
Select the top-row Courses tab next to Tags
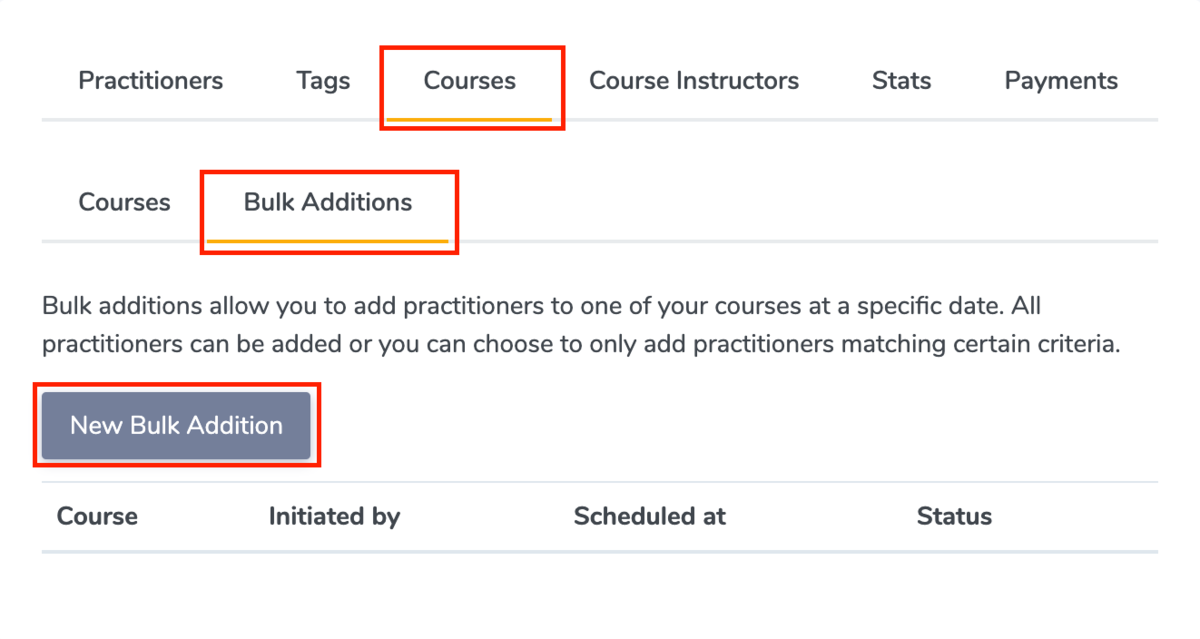(470, 81)
